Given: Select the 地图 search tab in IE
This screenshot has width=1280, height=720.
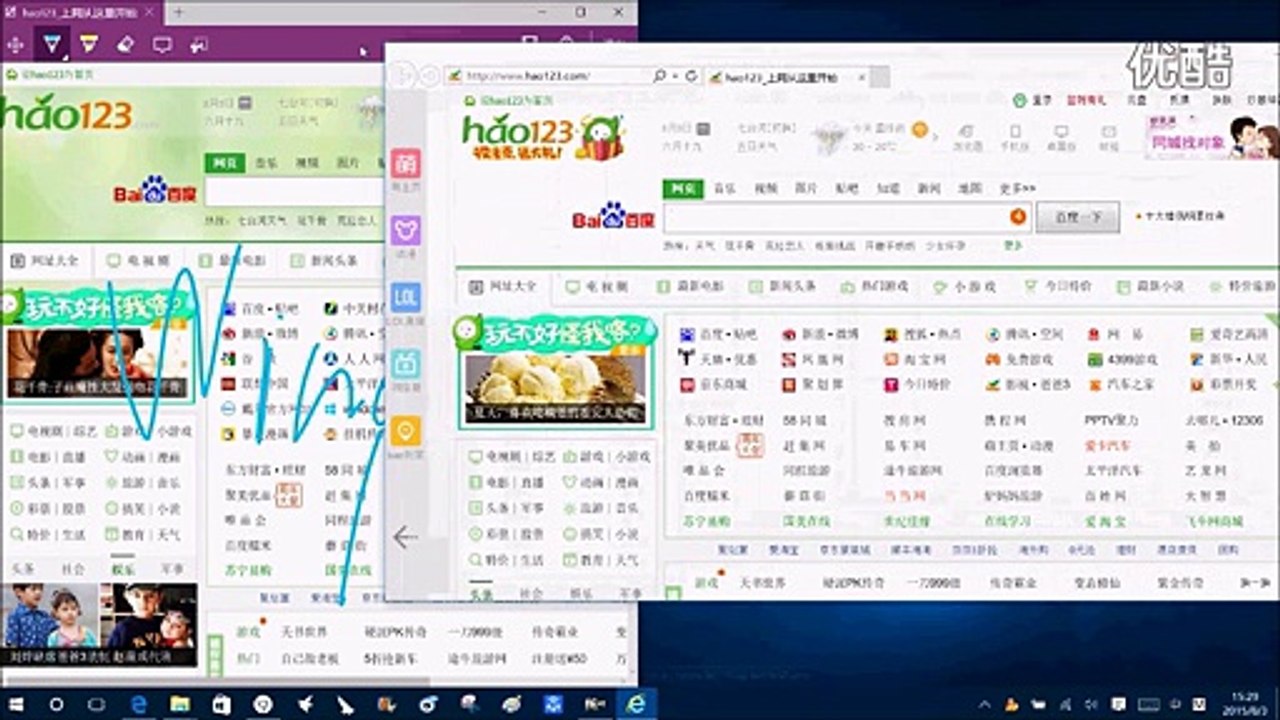Looking at the screenshot, I should 970,188.
